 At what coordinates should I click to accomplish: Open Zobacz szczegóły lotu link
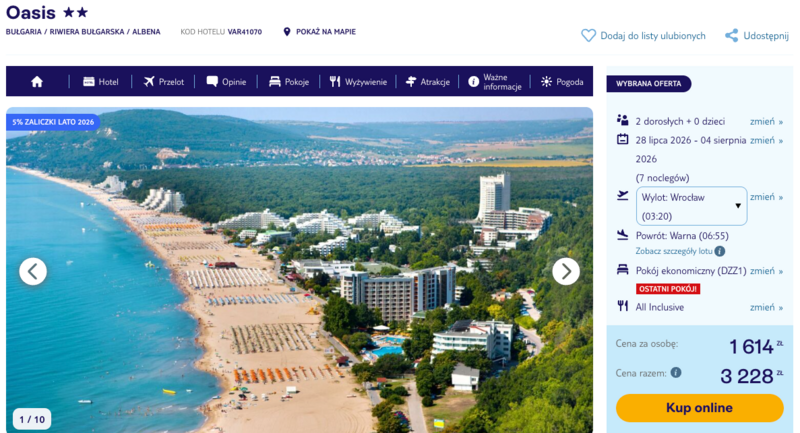tap(674, 251)
